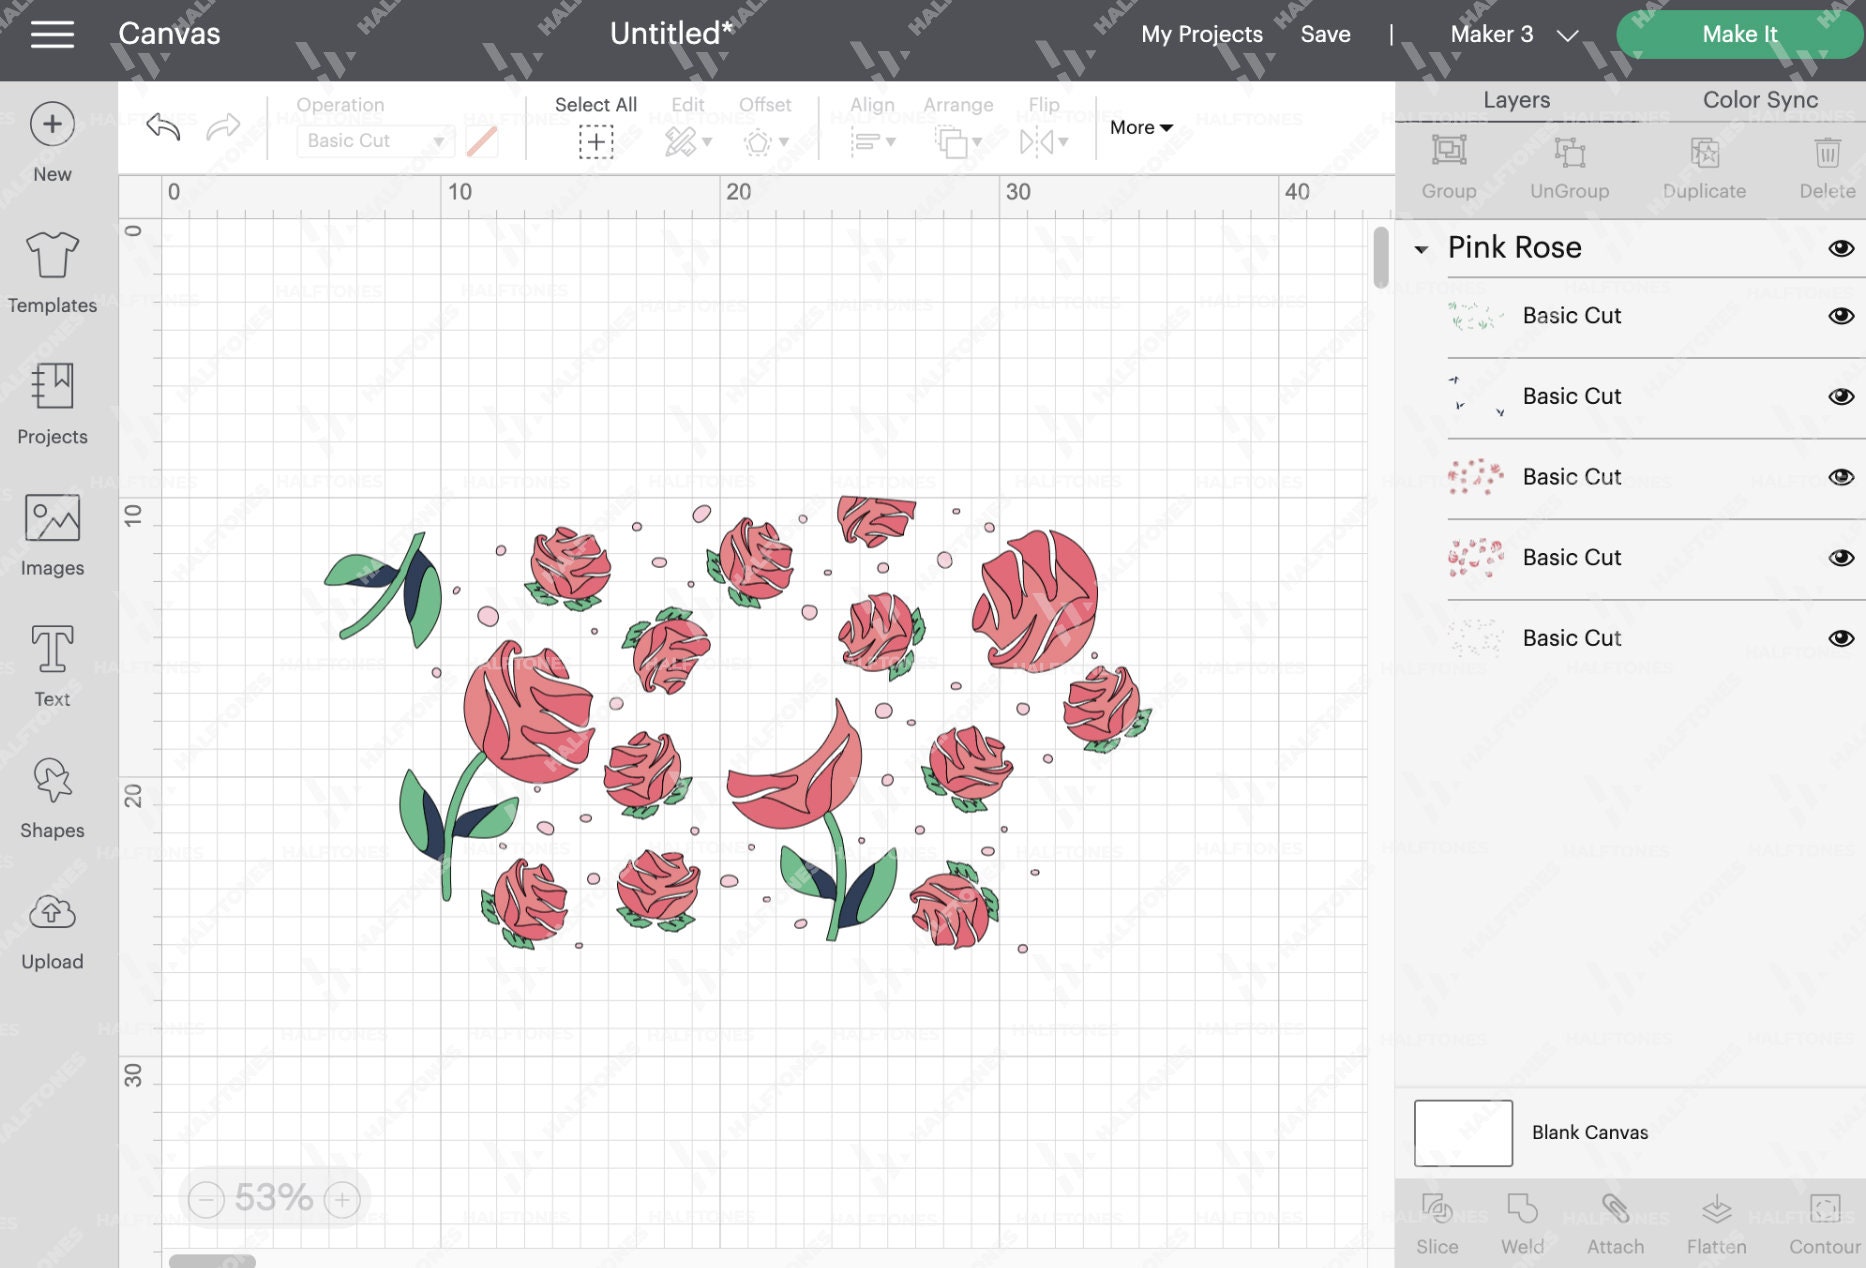The width and height of the screenshot is (1866, 1268).
Task: Click the fifth Basic Cut layer name
Action: (x=1571, y=638)
